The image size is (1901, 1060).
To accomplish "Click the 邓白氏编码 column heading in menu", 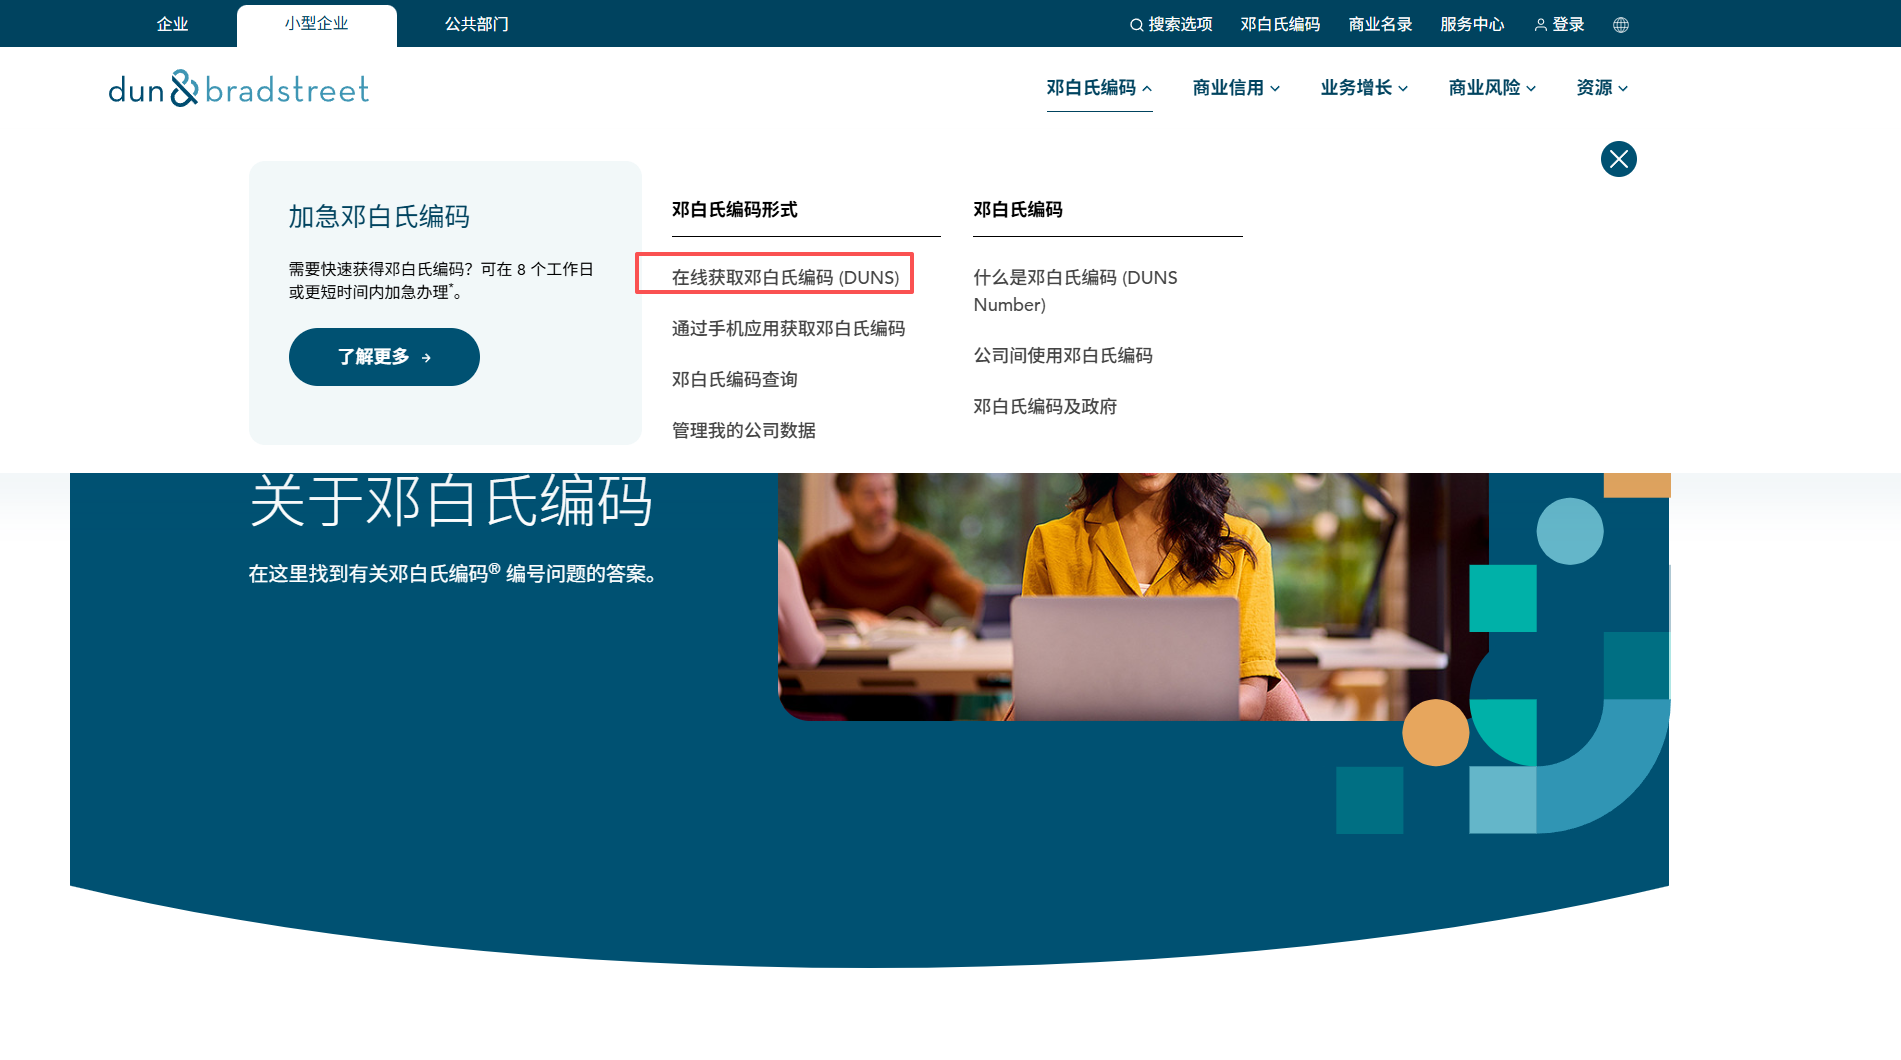I will 1017,210.
